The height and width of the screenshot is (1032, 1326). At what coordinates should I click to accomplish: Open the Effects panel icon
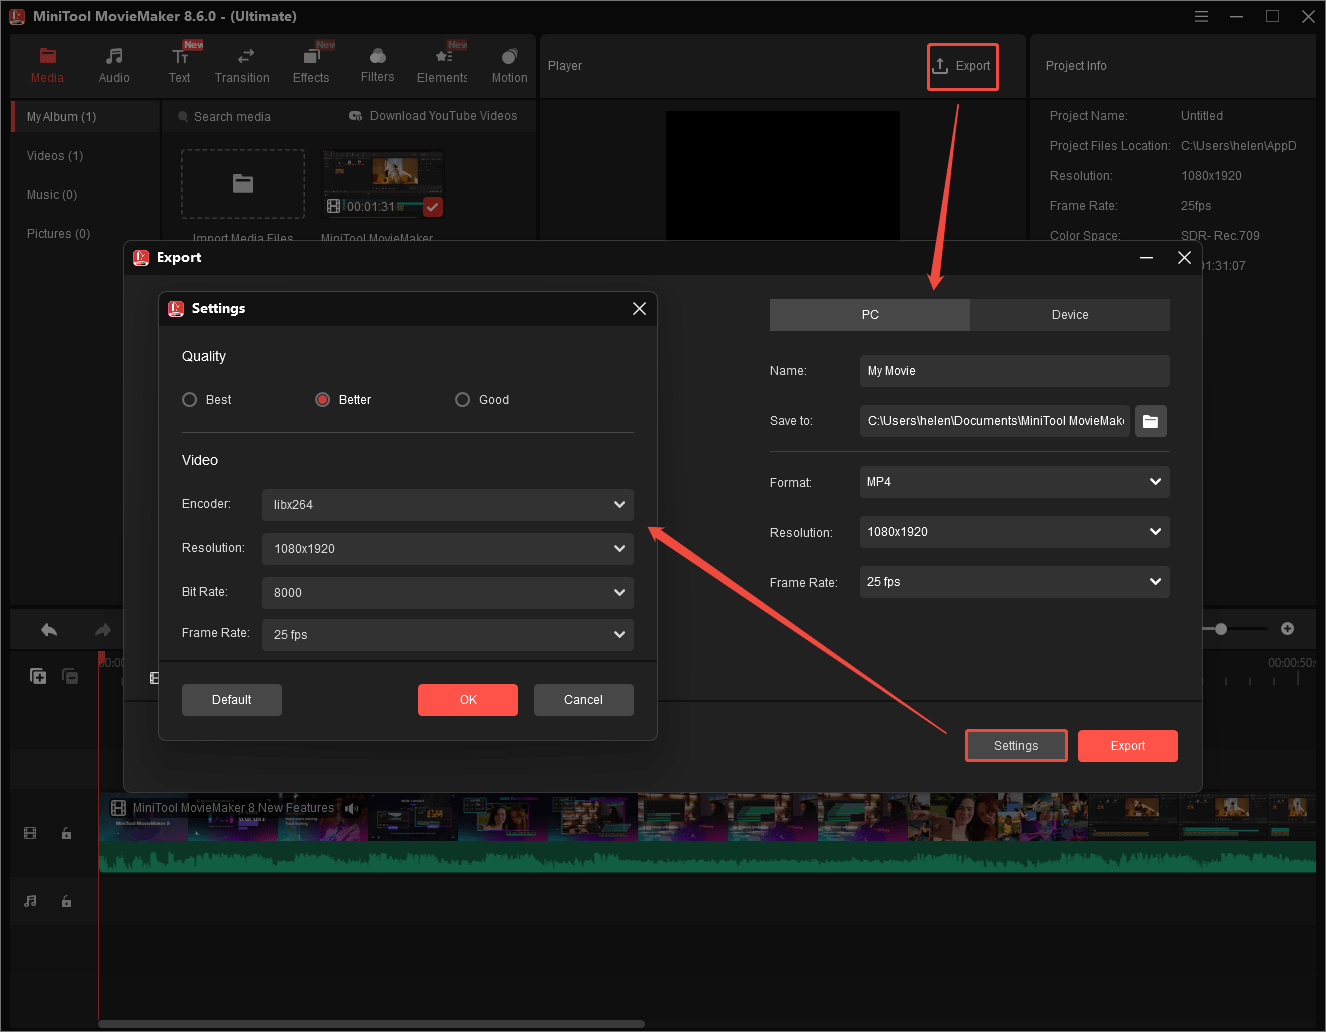coord(311,57)
